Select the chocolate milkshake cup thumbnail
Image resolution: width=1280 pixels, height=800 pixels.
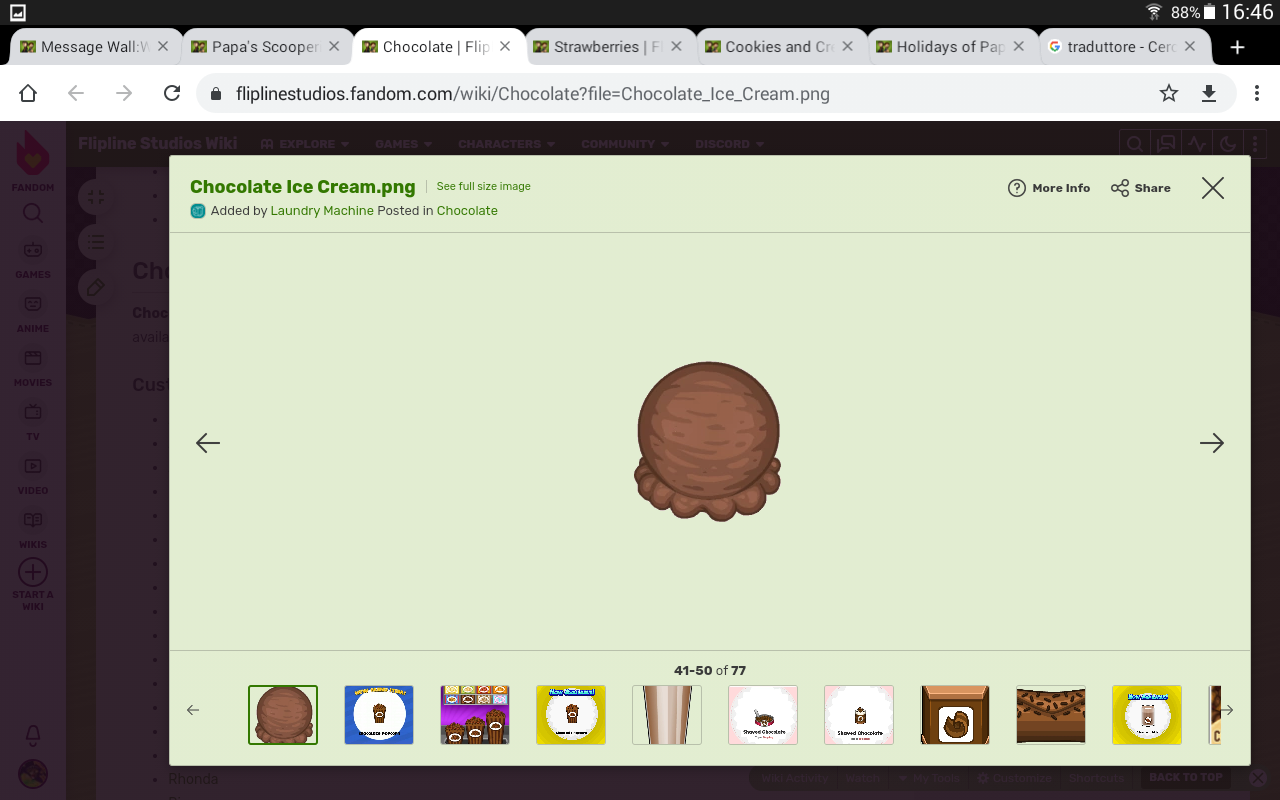pos(667,715)
